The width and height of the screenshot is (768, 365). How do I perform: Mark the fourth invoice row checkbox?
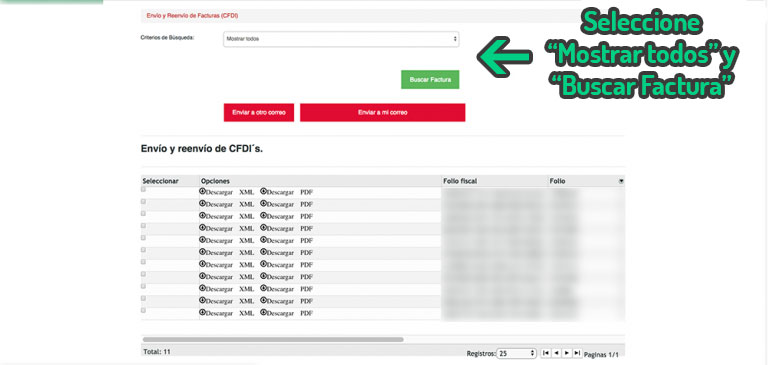pos(144,225)
